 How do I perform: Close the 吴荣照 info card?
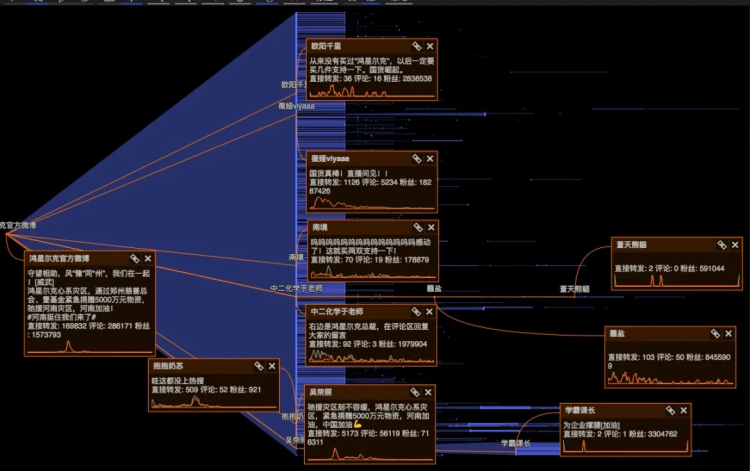pyautogui.click(x=428, y=392)
